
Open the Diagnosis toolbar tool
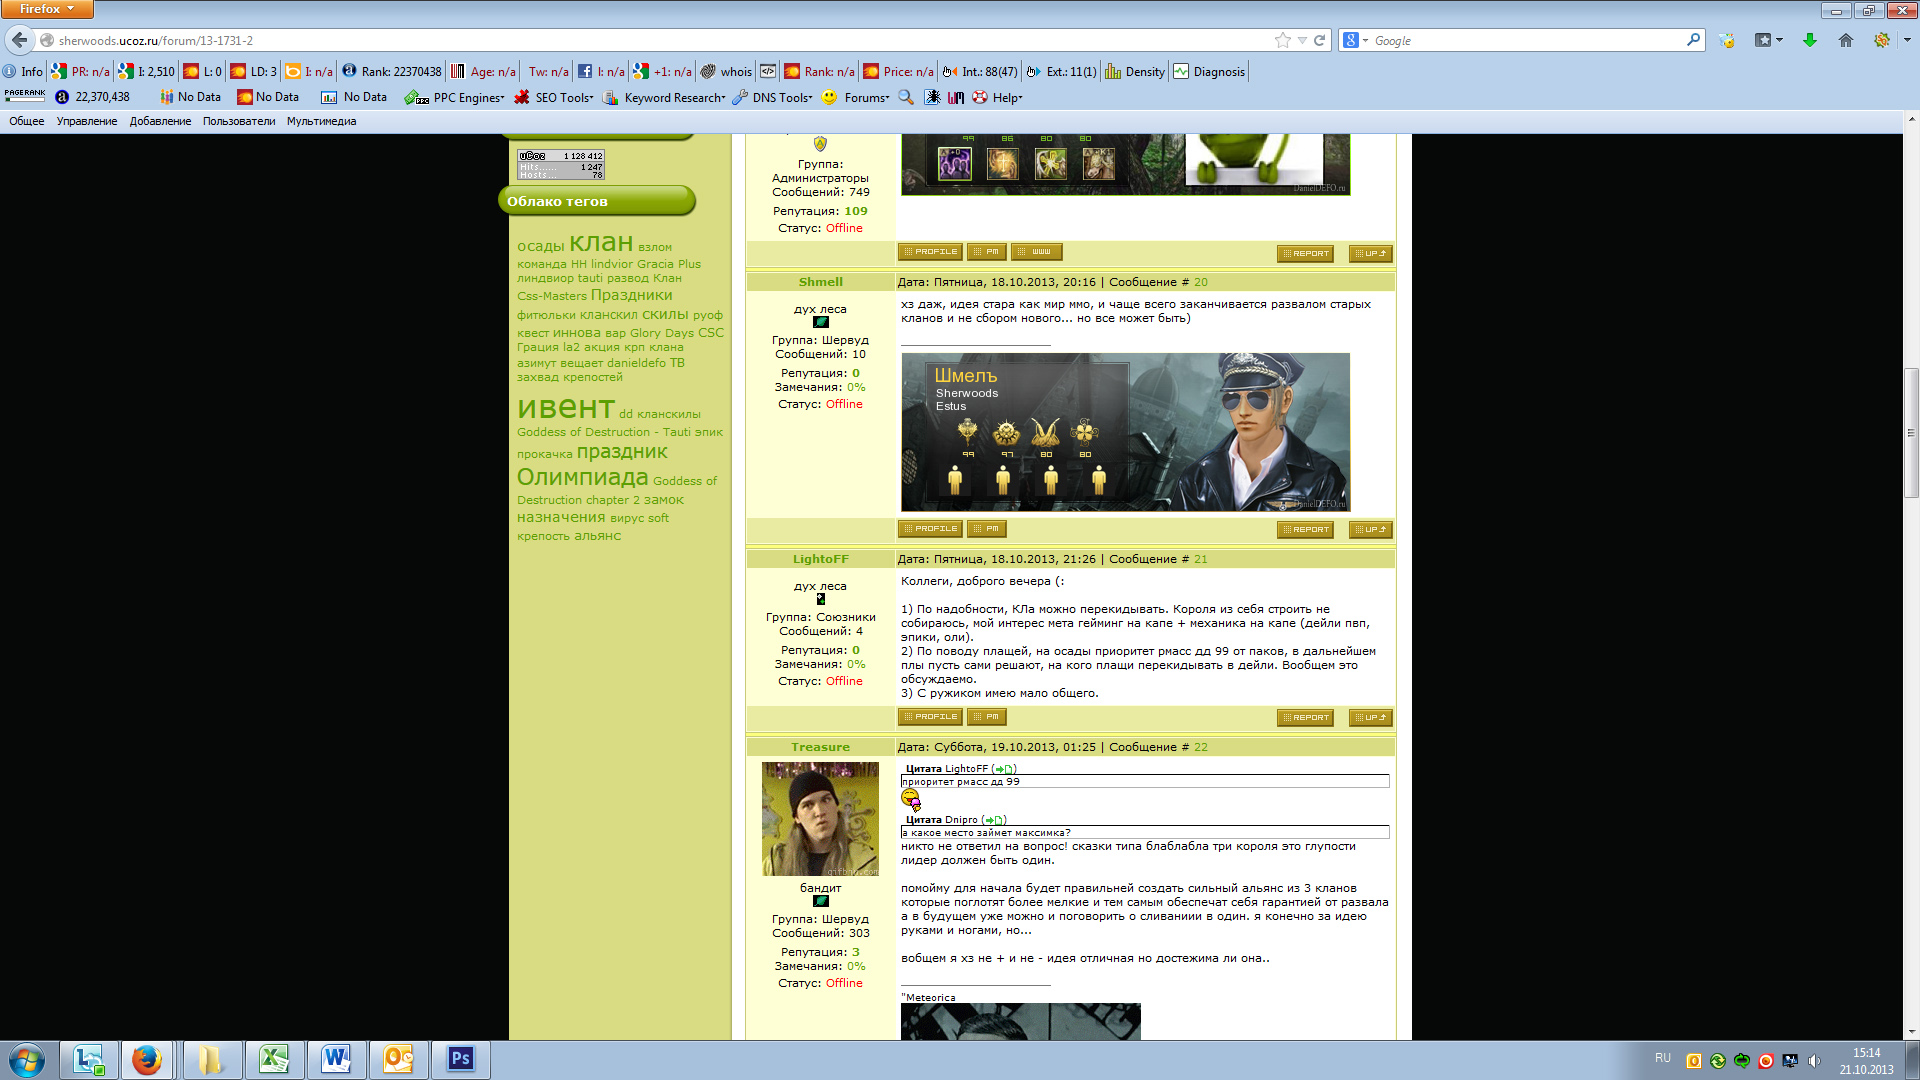1209,71
